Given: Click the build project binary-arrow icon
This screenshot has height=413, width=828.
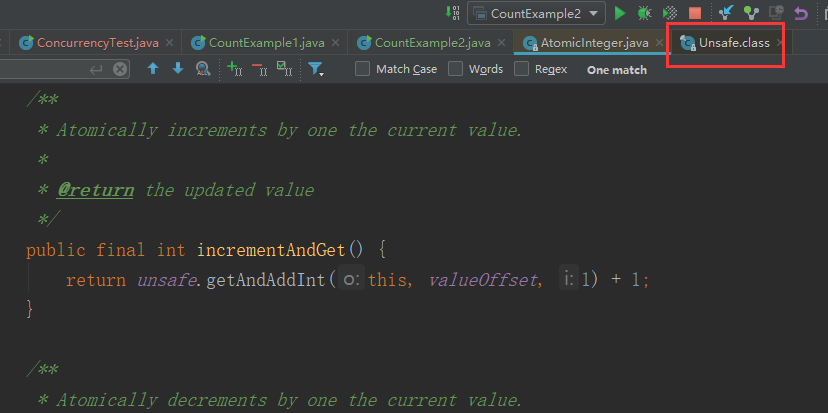Looking at the screenshot, I should [x=453, y=13].
